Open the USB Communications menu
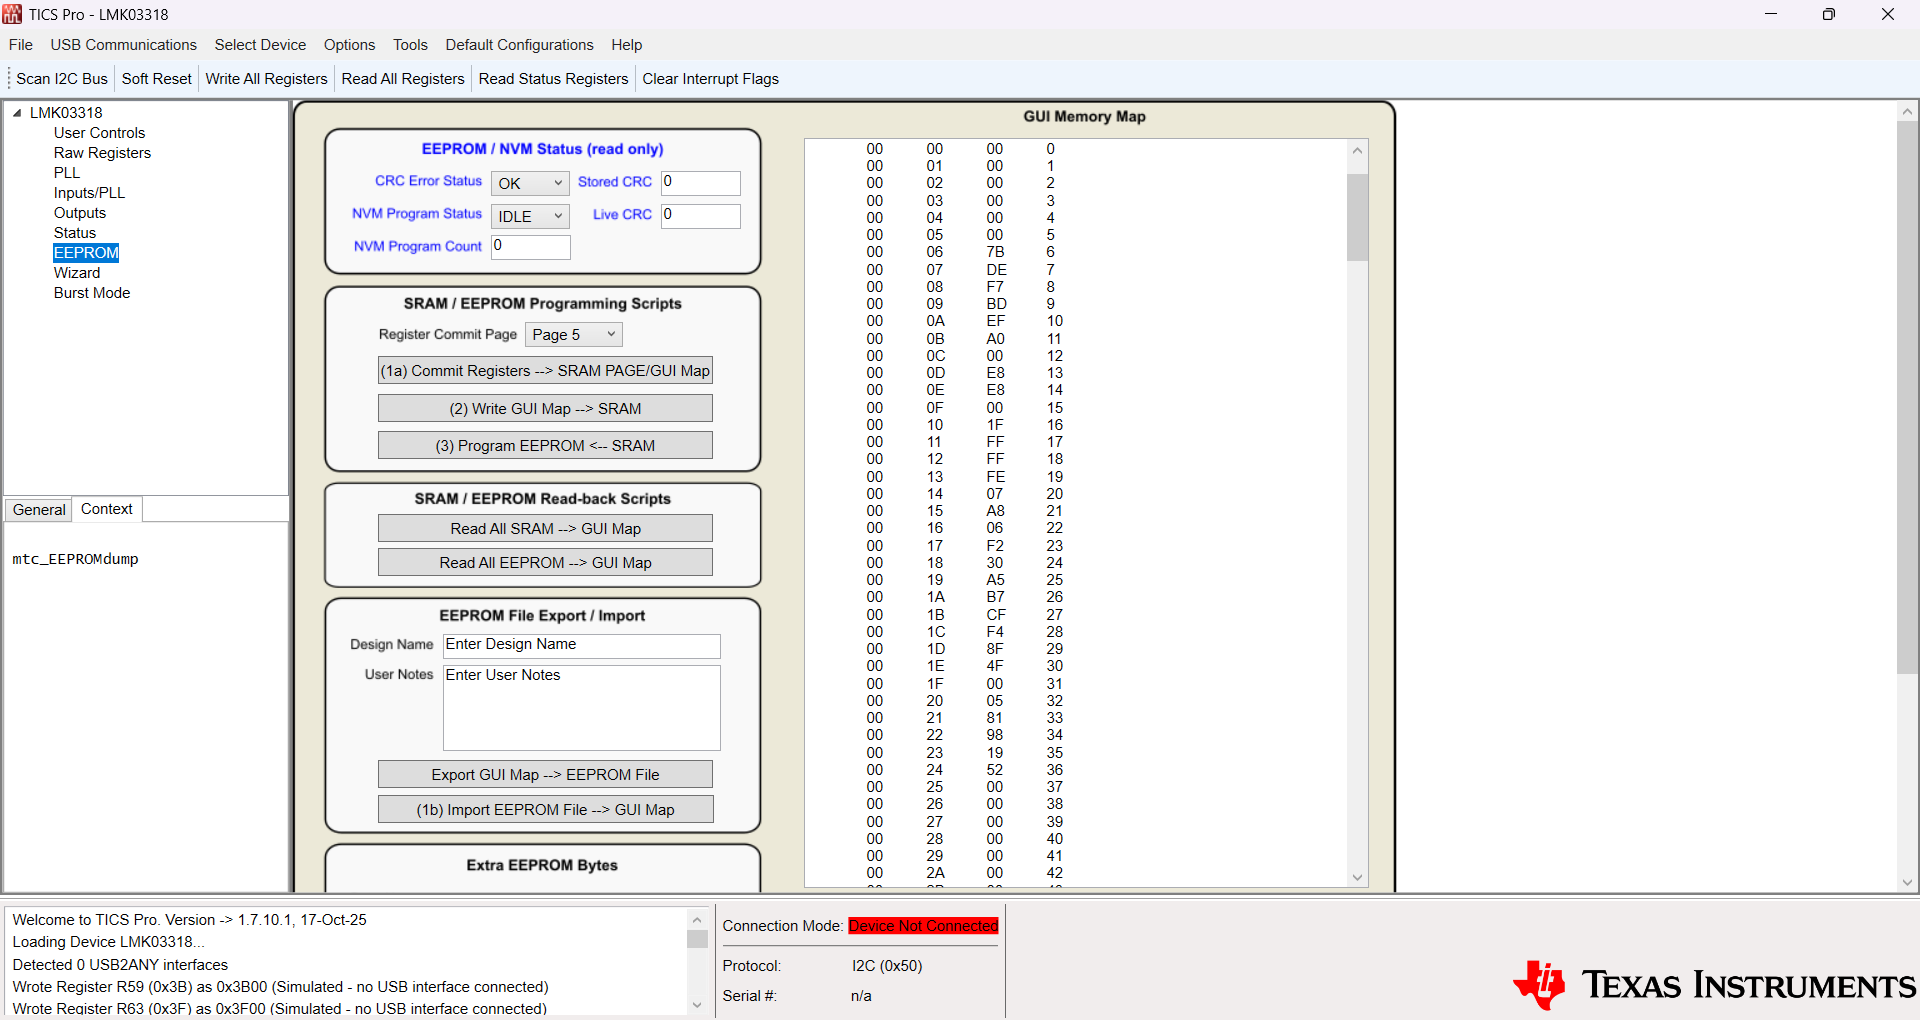This screenshot has height=1020, width=1920. coord(124,45)
